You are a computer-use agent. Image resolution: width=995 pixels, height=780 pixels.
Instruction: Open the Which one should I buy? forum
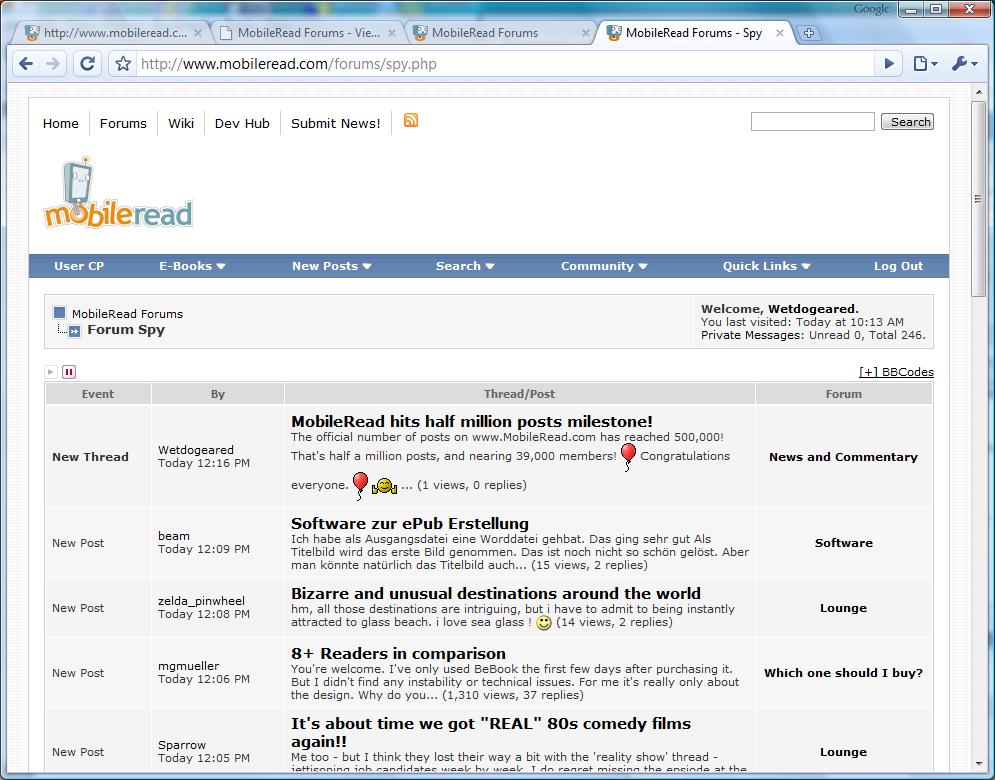click(x=843, y=673)
